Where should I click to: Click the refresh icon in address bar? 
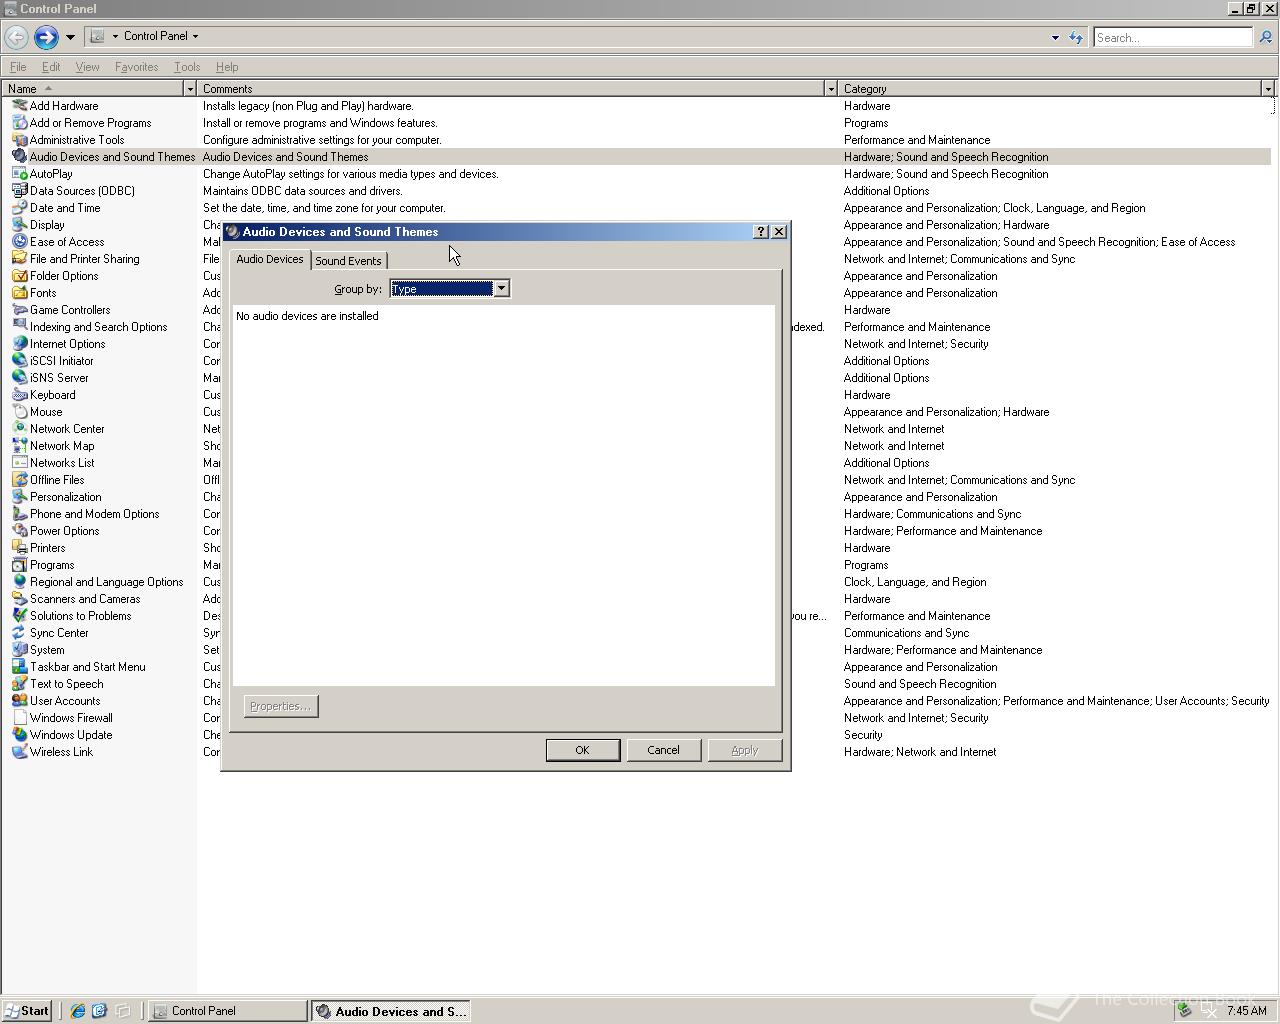[1076, 37]
